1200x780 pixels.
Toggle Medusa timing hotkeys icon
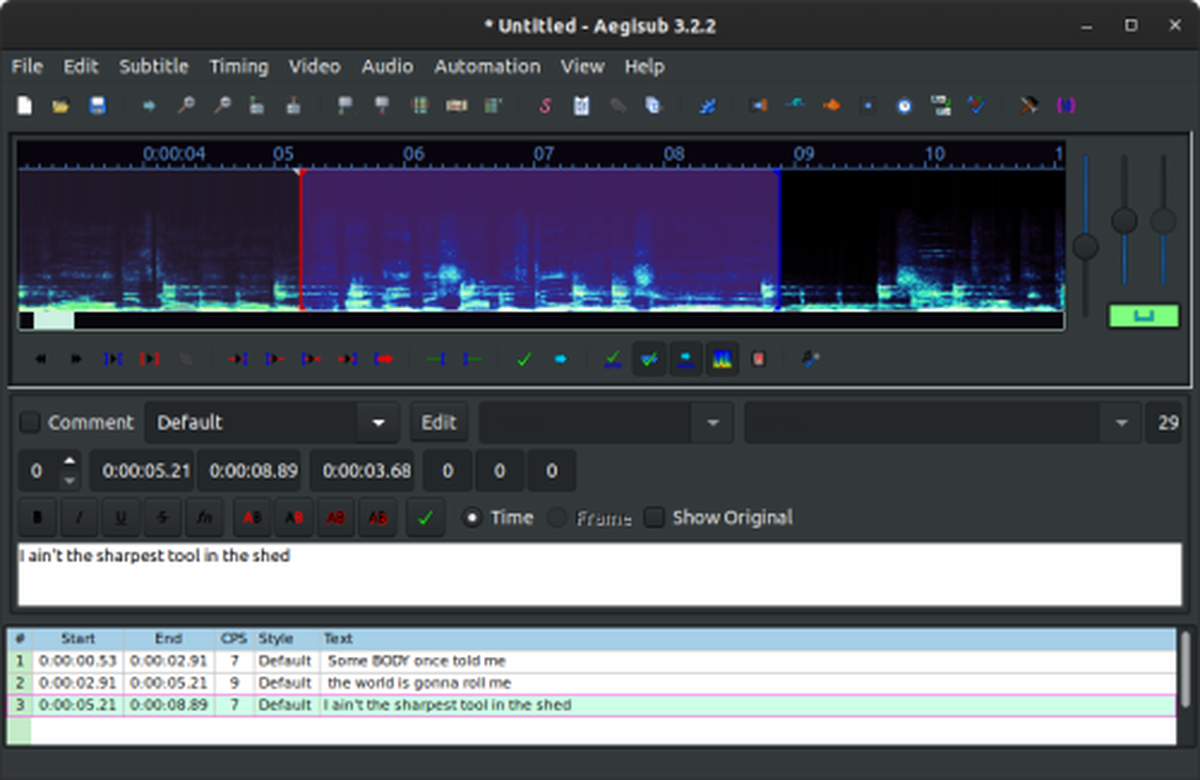[759, 359]
